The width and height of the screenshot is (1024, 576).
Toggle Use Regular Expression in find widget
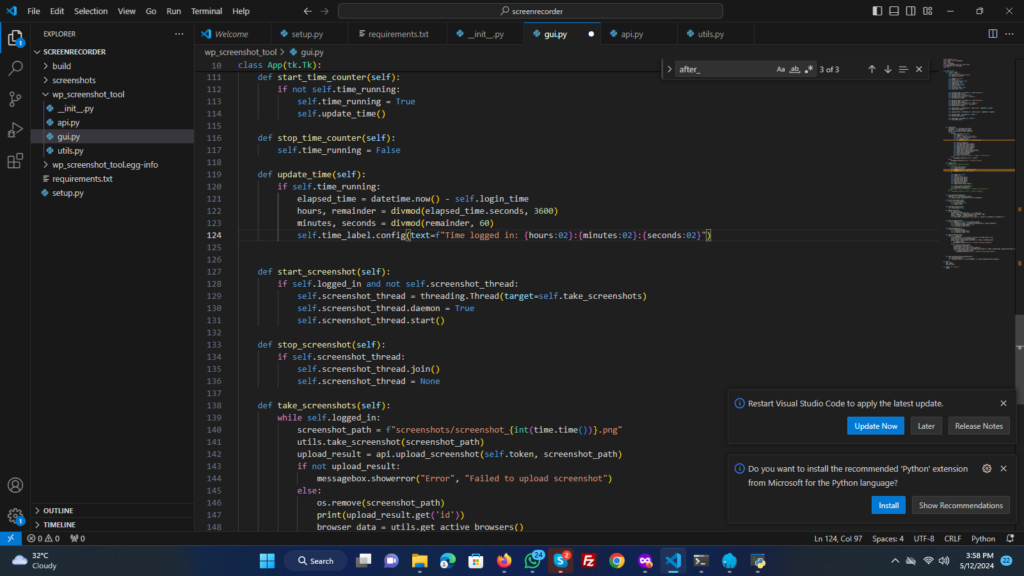coord(808,69)
